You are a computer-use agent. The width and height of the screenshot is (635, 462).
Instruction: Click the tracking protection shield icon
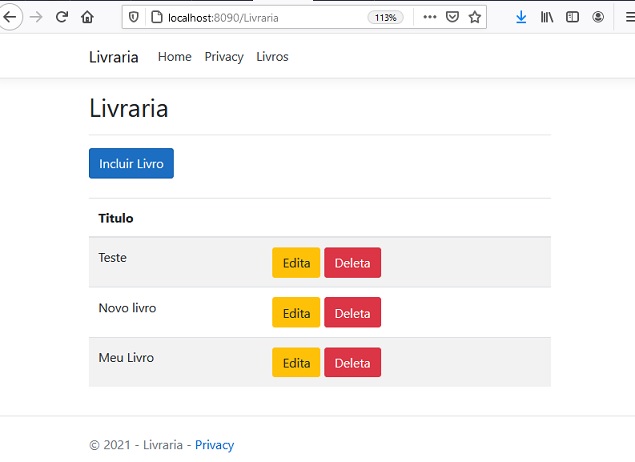[133, 17]
